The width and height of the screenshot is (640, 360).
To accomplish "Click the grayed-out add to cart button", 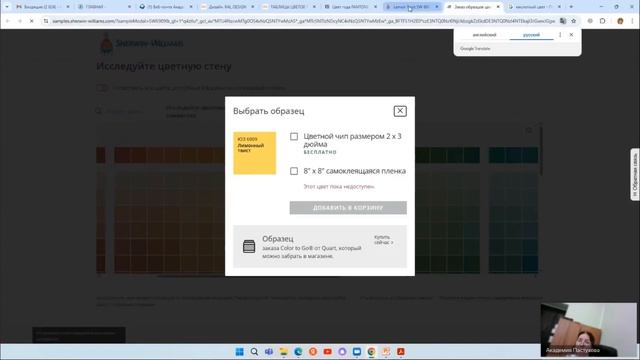I will pos(348,208).
